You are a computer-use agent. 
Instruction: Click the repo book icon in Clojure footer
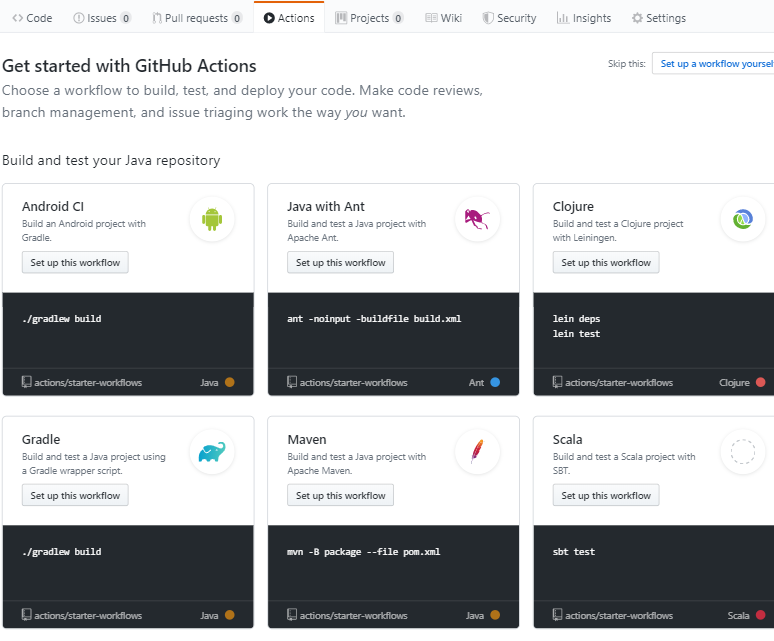(557, 382)
